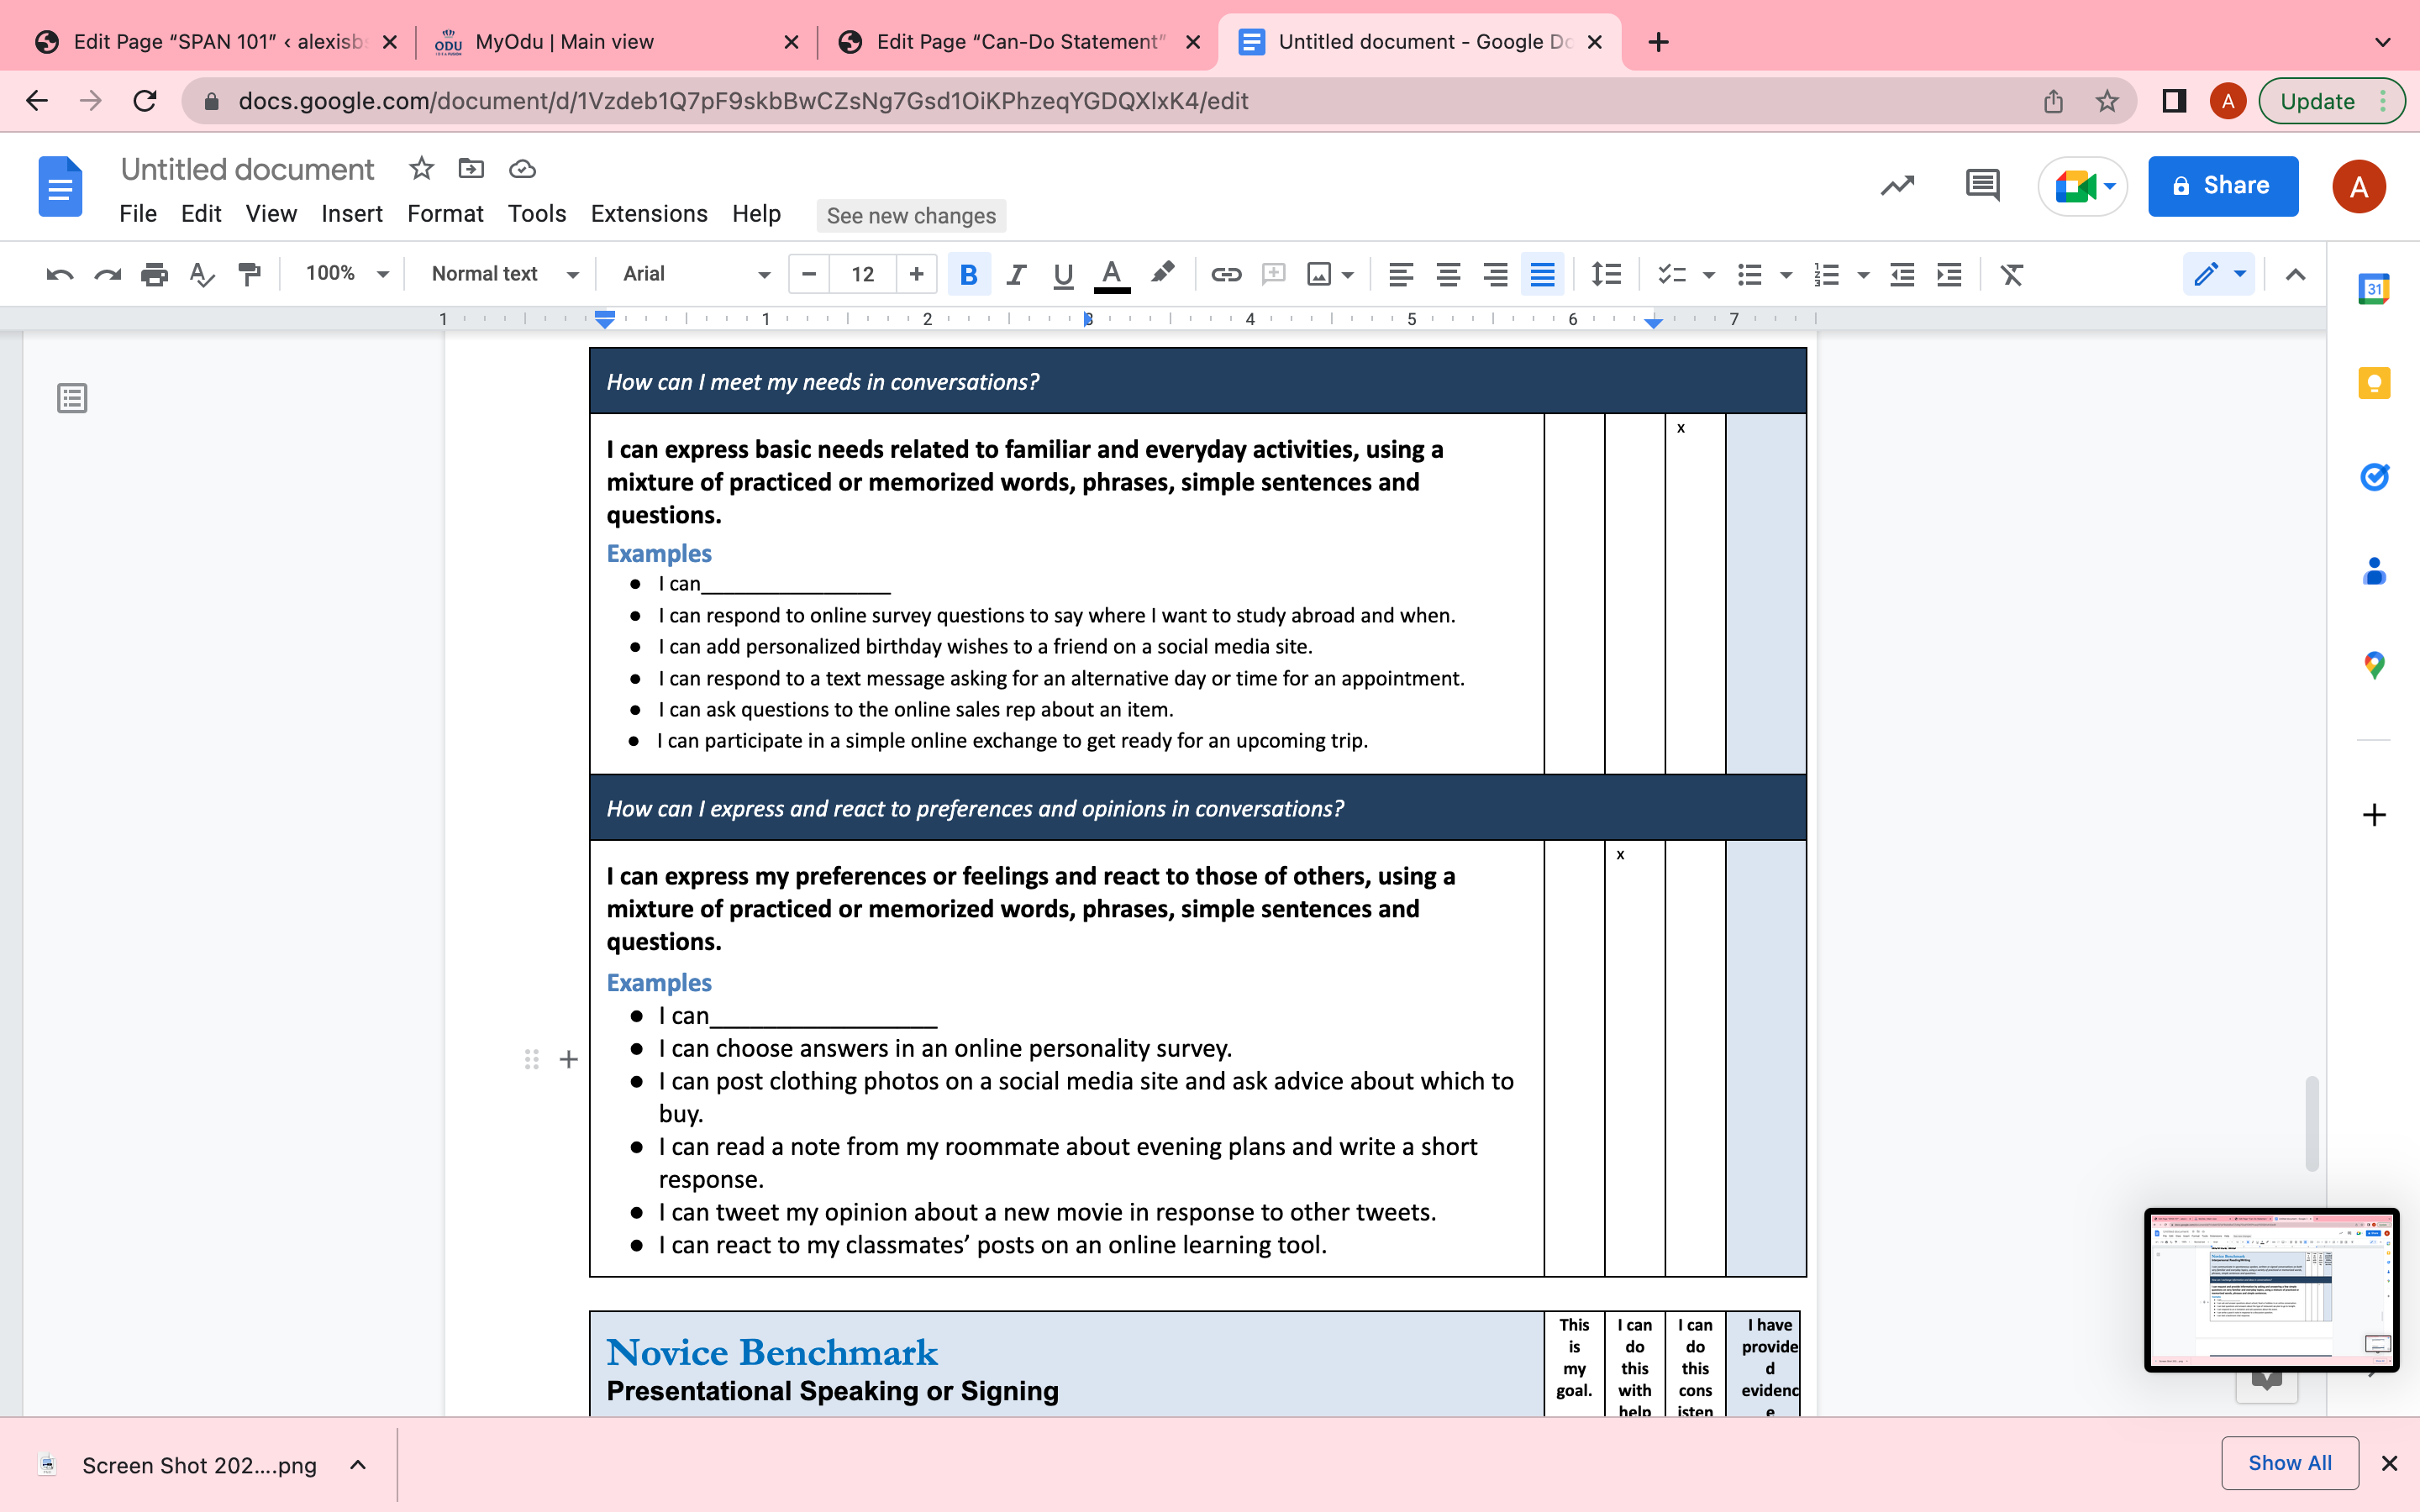
Task: Toggle Bold formatting button
Action: pos(968,274)
